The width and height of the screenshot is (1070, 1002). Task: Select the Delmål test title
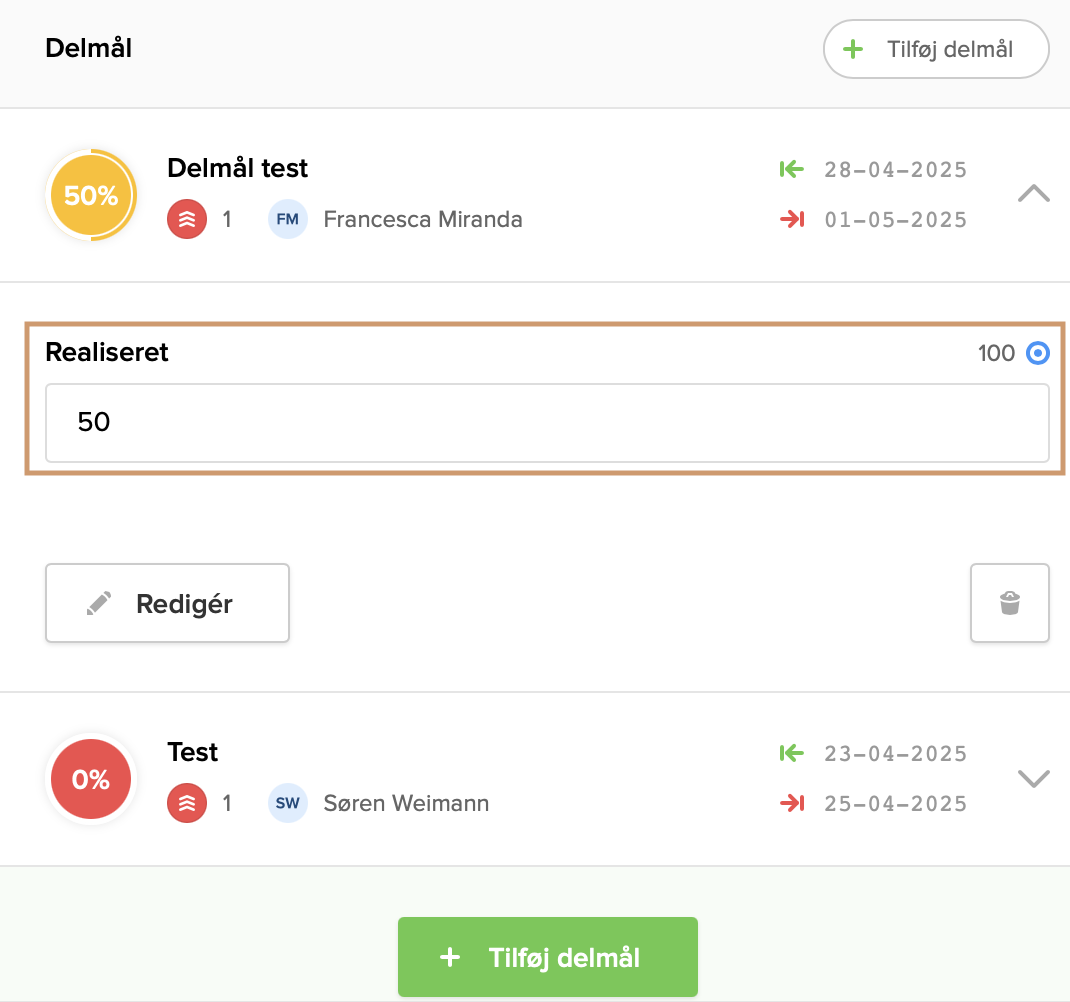click(238, 168)
